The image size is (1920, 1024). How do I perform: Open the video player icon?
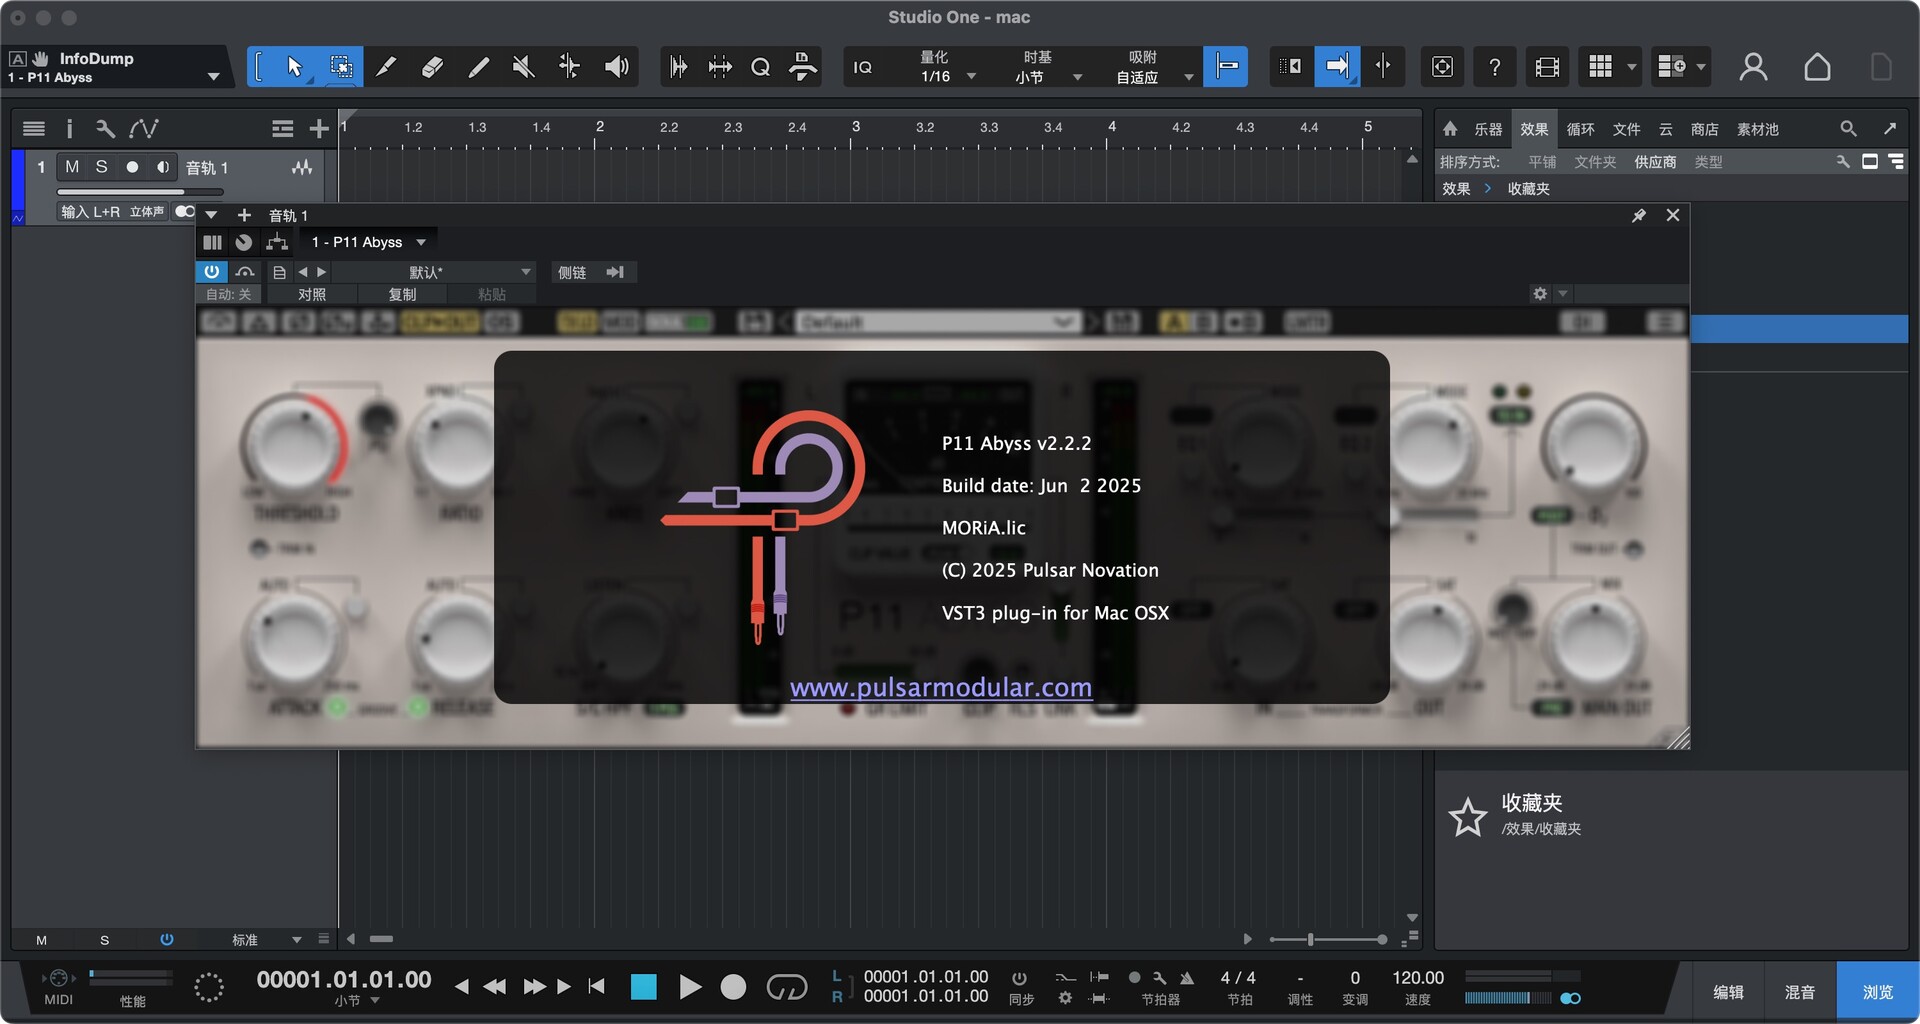pos(1547,67)
